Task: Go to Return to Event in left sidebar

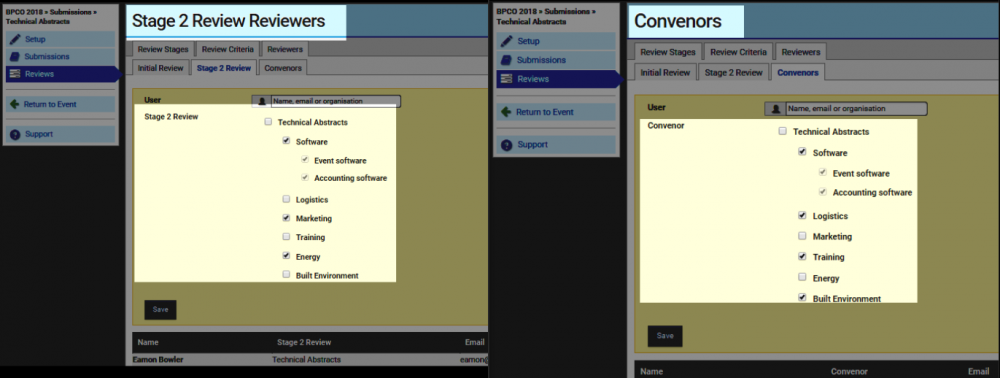Action: pos(60,104)
